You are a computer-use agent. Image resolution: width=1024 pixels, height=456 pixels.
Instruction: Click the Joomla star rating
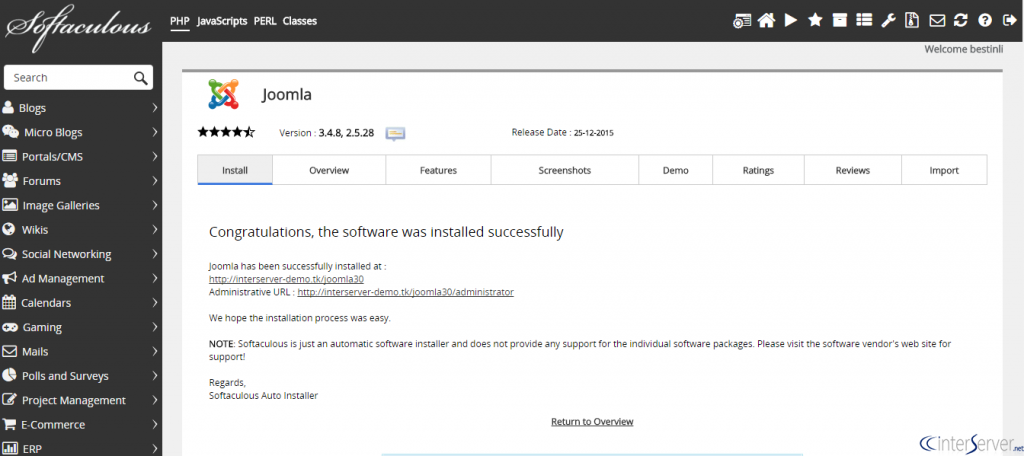click(x=226, y=132)
